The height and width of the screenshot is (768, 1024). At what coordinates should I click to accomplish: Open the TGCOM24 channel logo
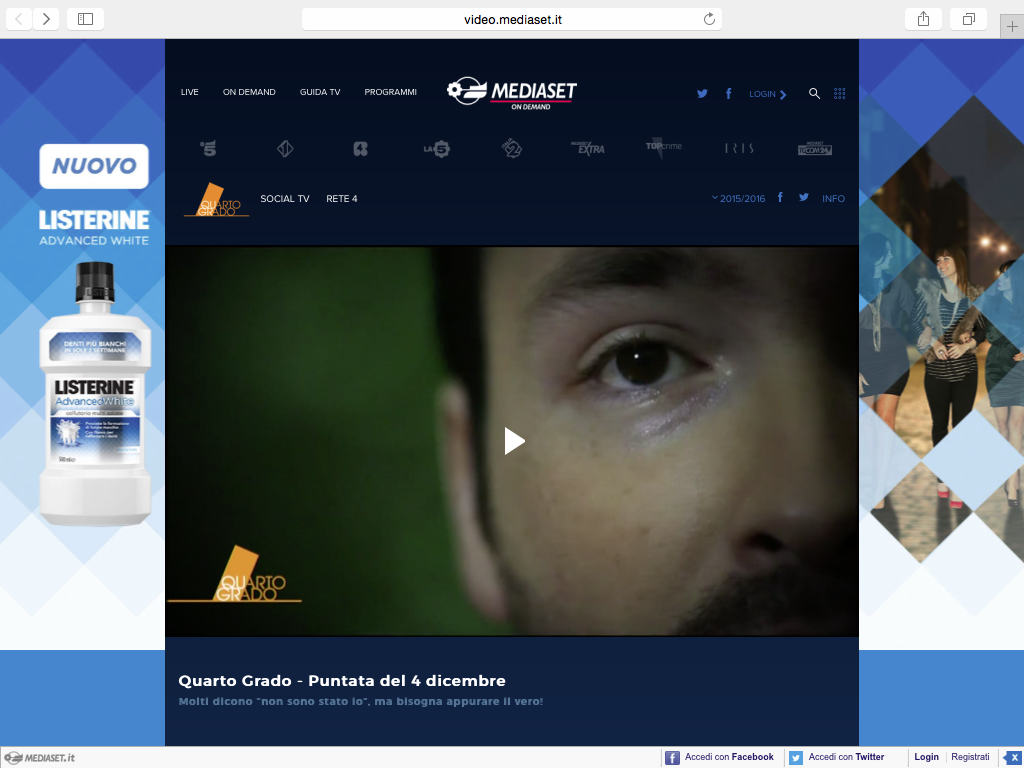(815, 149)
